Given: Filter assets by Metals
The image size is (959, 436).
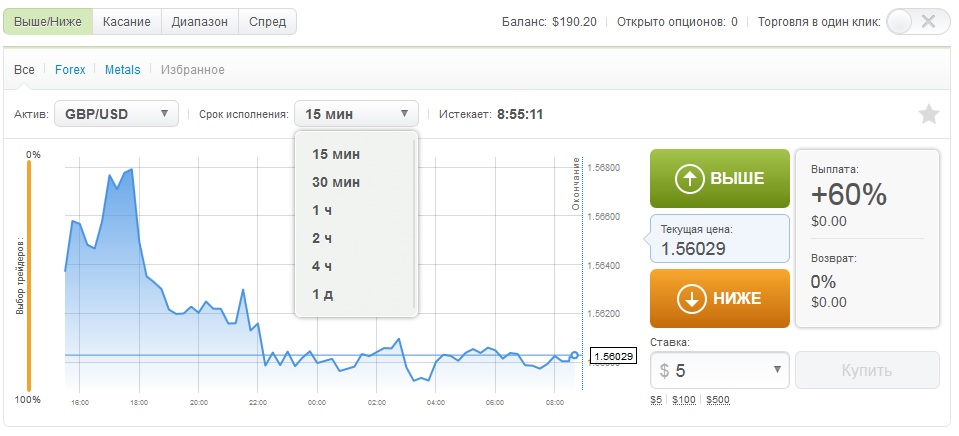Looking at the screenshot, I should point(122,70).
